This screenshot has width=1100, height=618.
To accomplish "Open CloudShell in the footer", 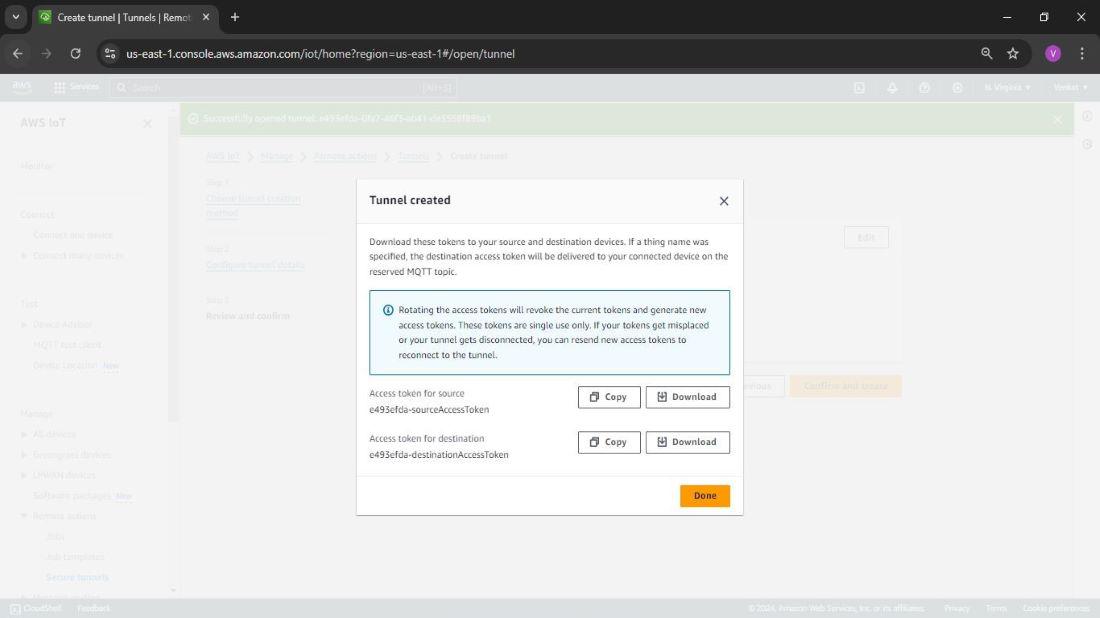I will click(x=35, y=608).
